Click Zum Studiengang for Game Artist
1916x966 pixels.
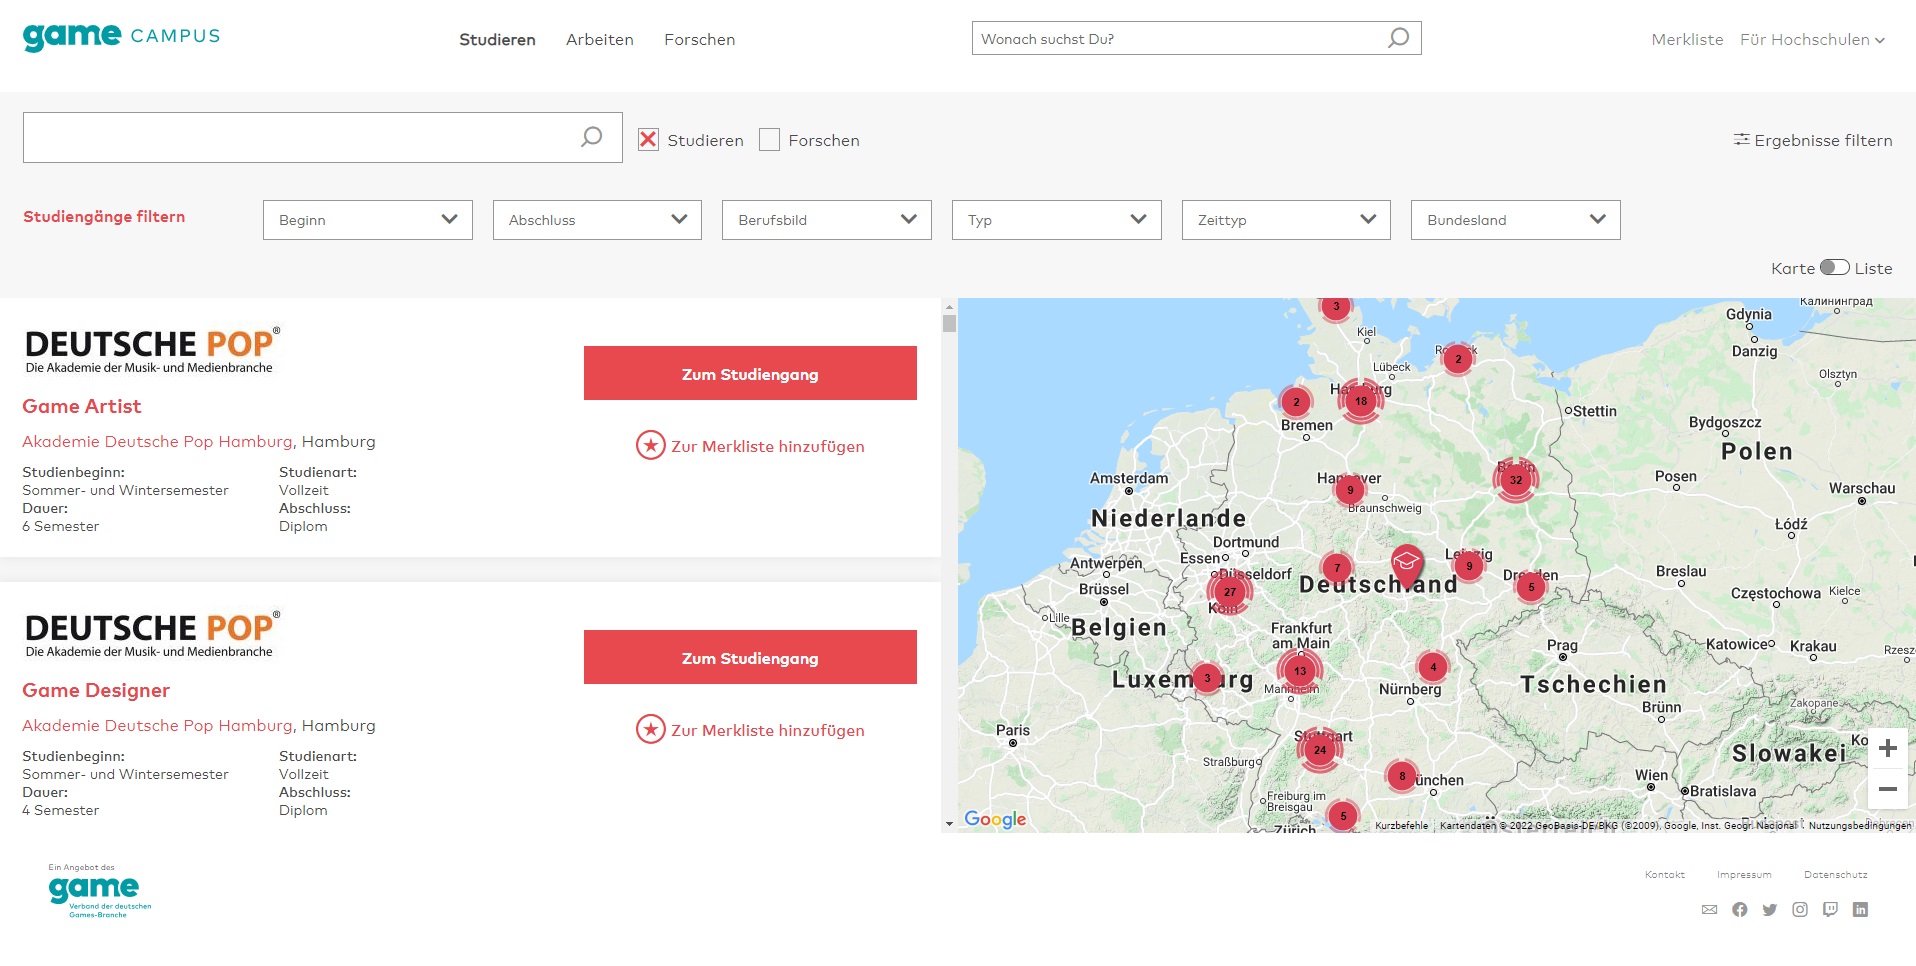750,373
